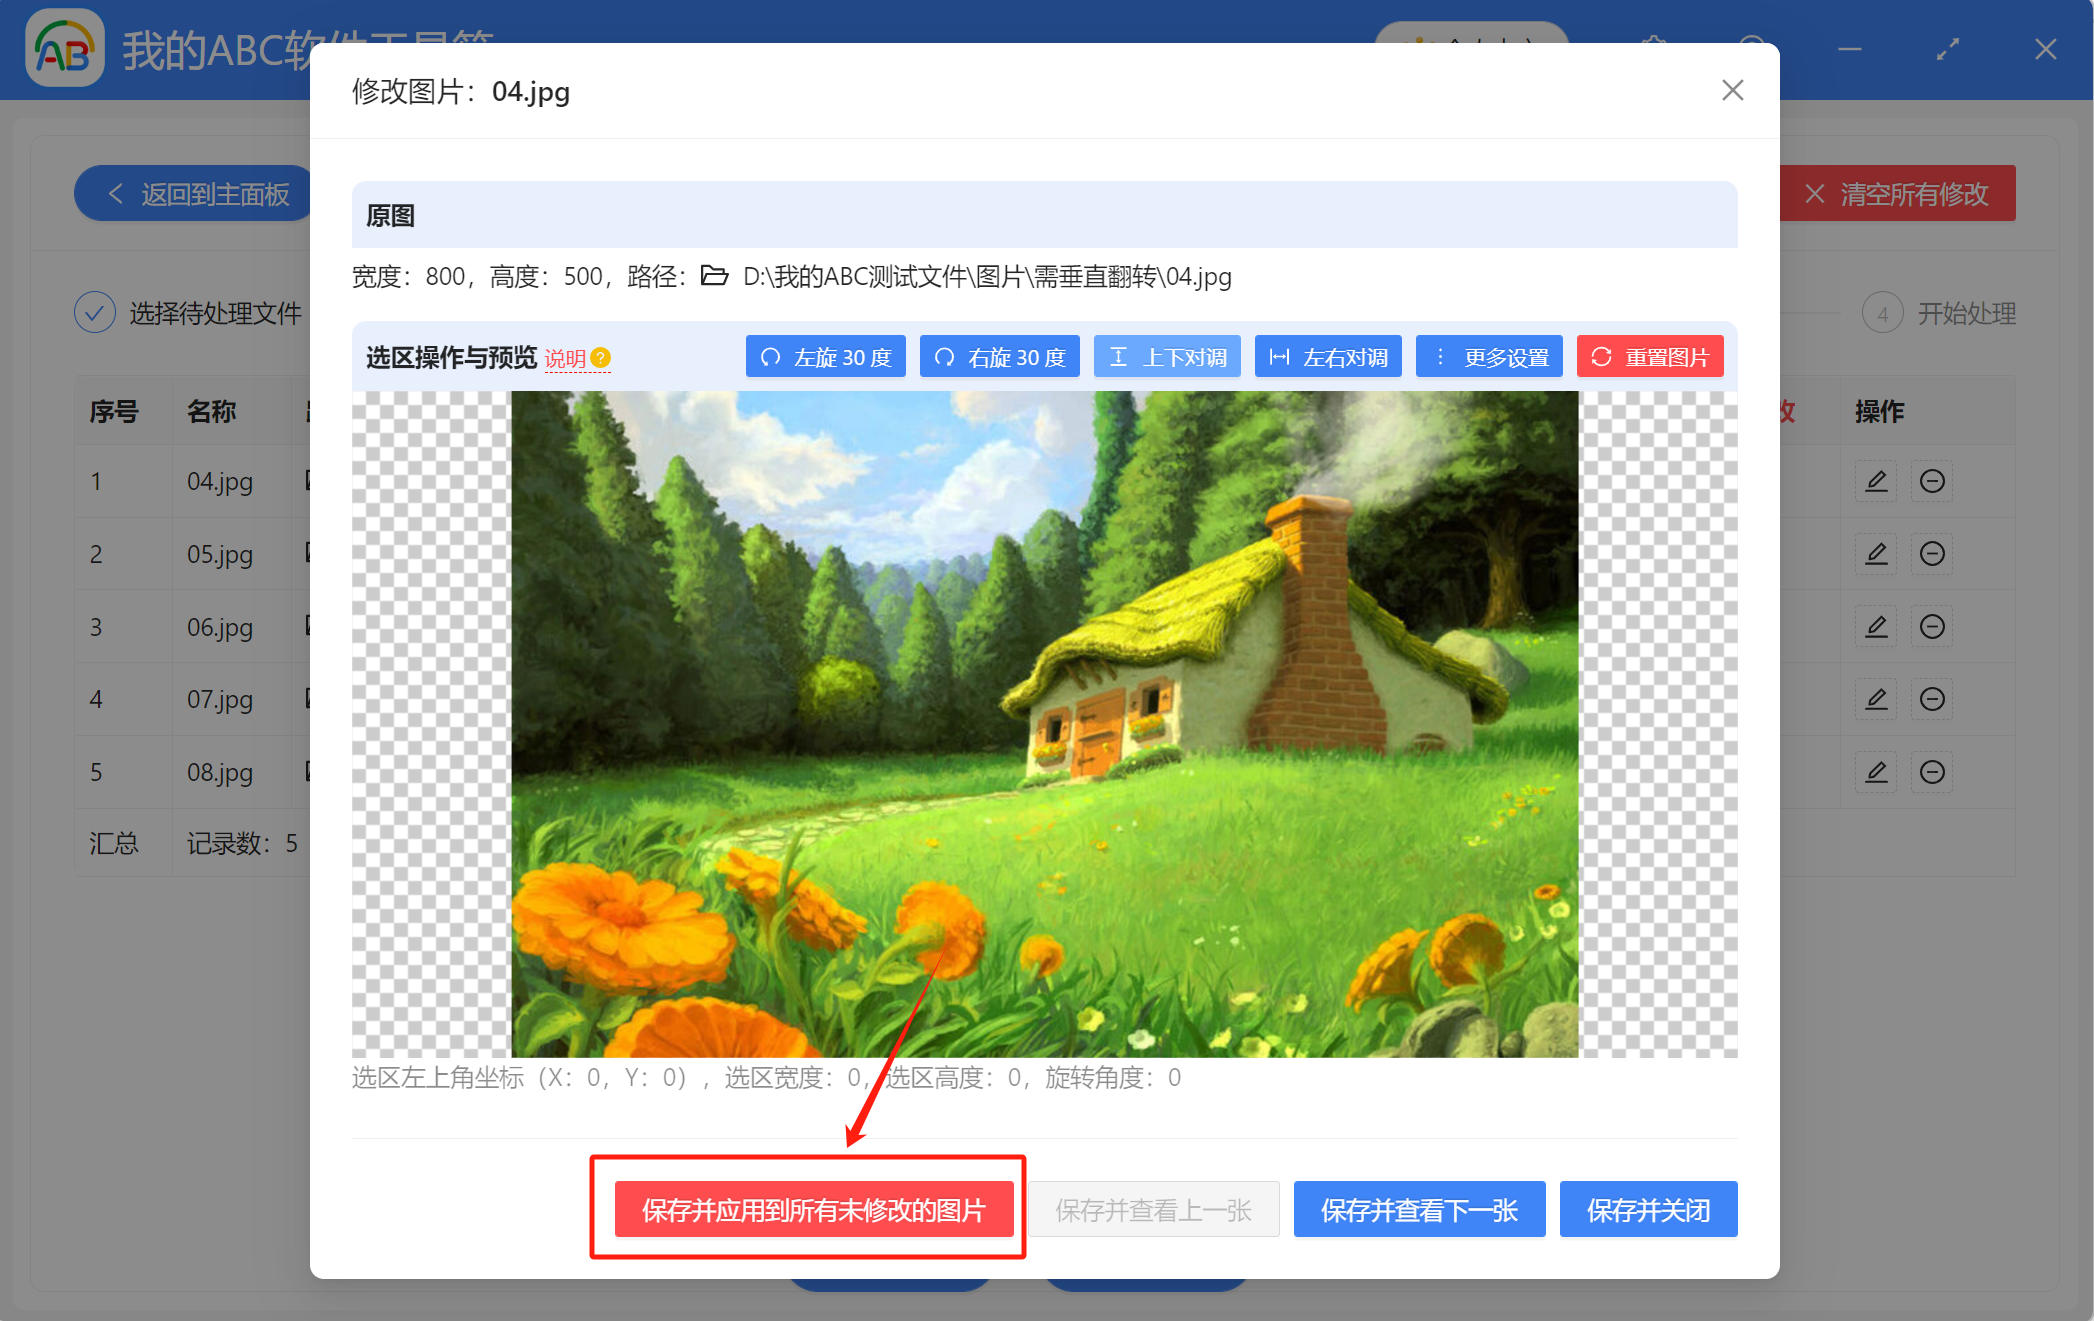Click the orange help question-mark icon
This screenshot has height=1321, width=2094.
[601, 358]
